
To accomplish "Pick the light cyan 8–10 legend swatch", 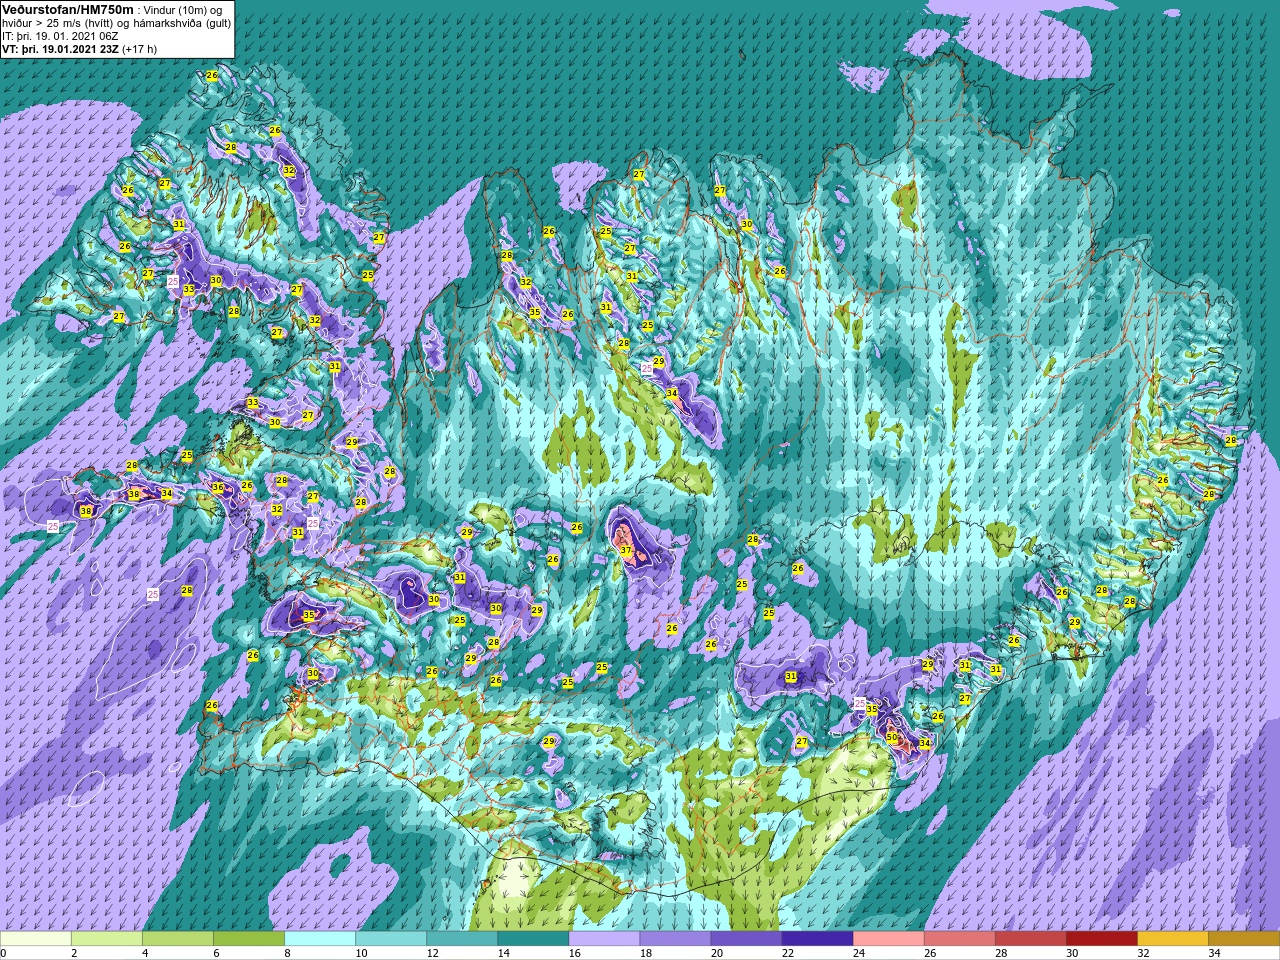I will 320,939.
